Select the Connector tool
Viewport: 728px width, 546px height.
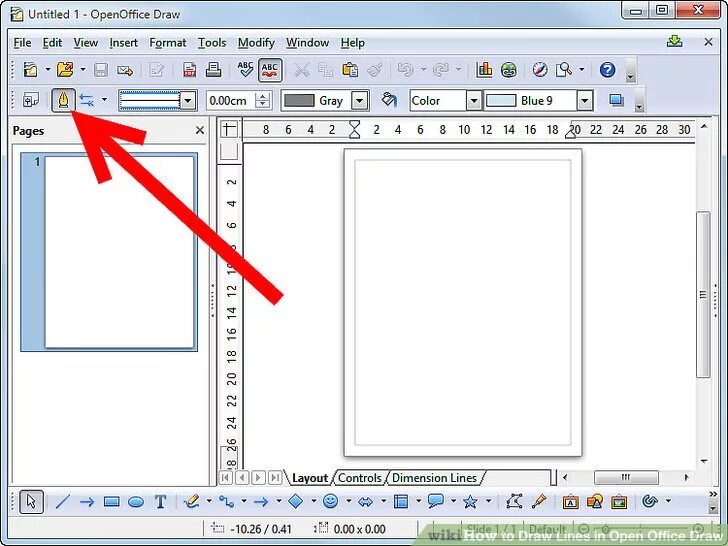(226, 501)
